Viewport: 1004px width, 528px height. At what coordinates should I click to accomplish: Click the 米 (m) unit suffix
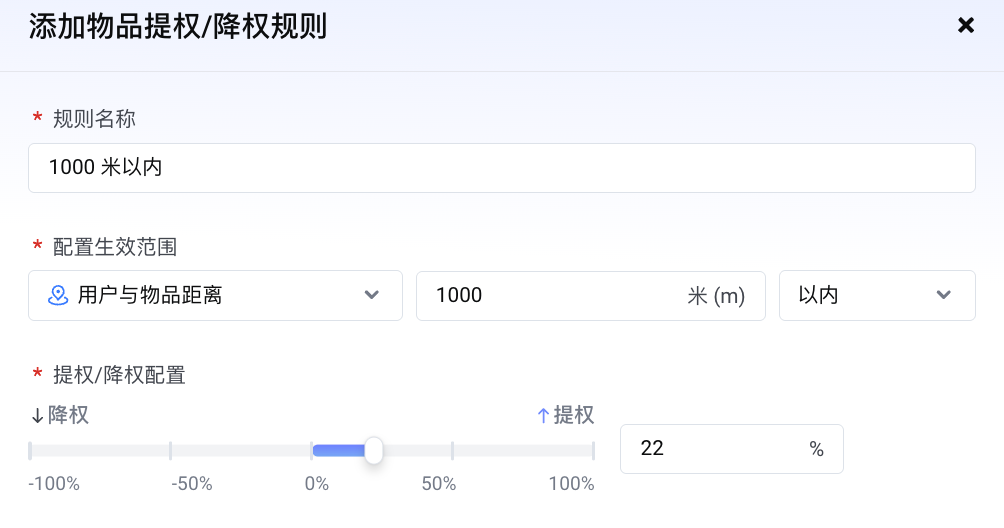tap(716, 295)
